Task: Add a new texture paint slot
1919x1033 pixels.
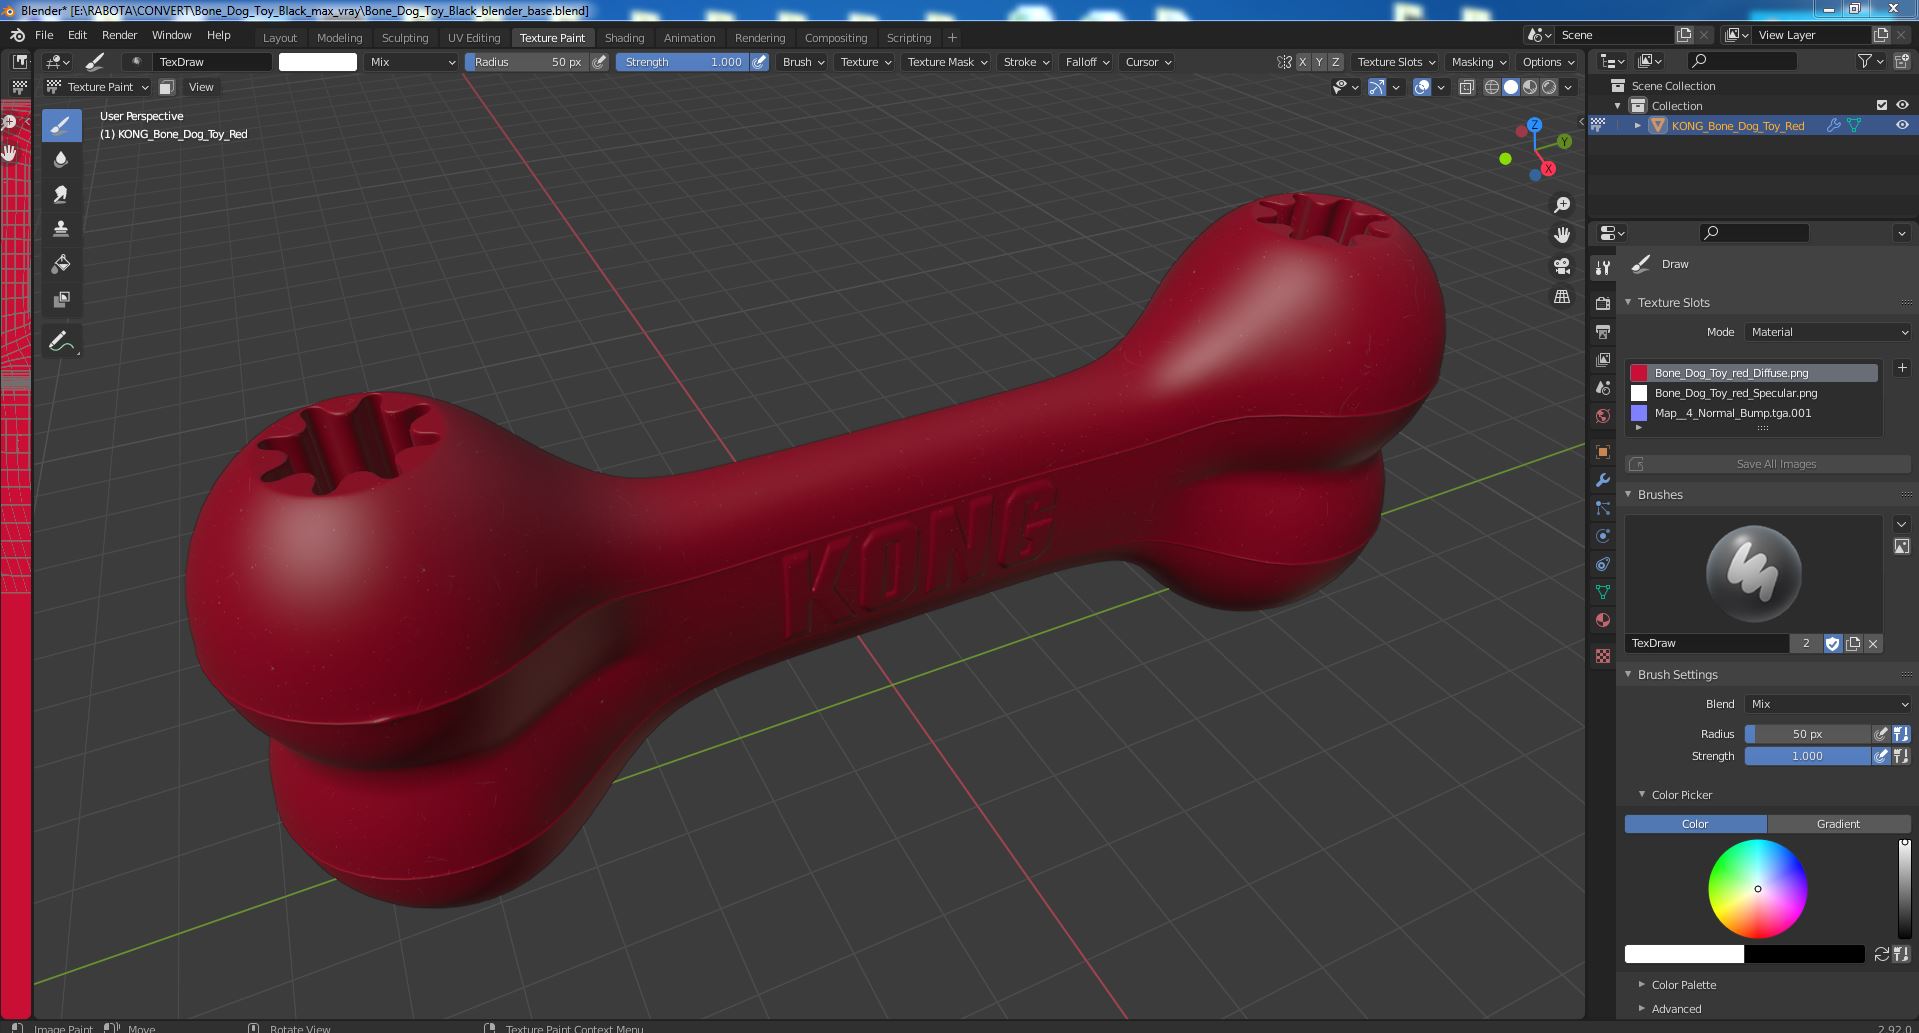Action: click(x=1902, y=368)
